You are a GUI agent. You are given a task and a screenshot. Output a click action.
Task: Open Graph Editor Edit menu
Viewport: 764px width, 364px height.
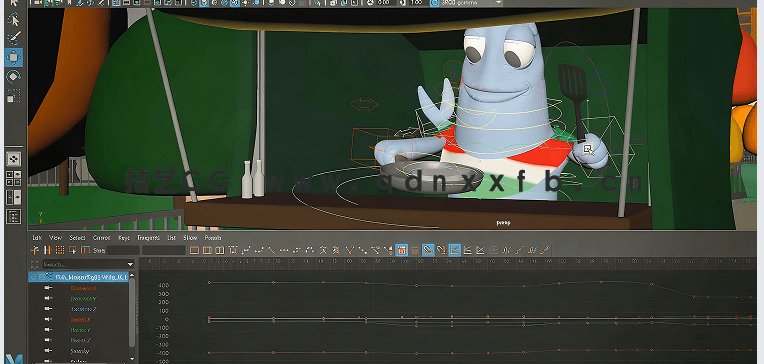[37, 238]
